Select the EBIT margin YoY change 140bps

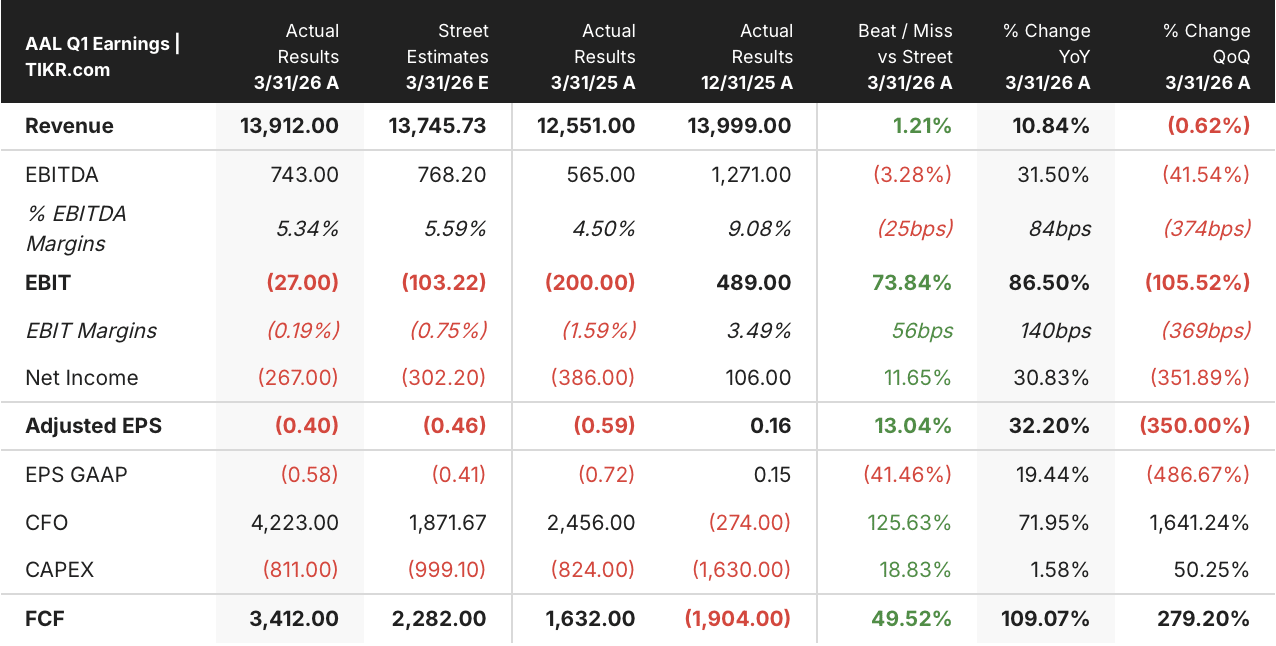tap(1056, 331)
